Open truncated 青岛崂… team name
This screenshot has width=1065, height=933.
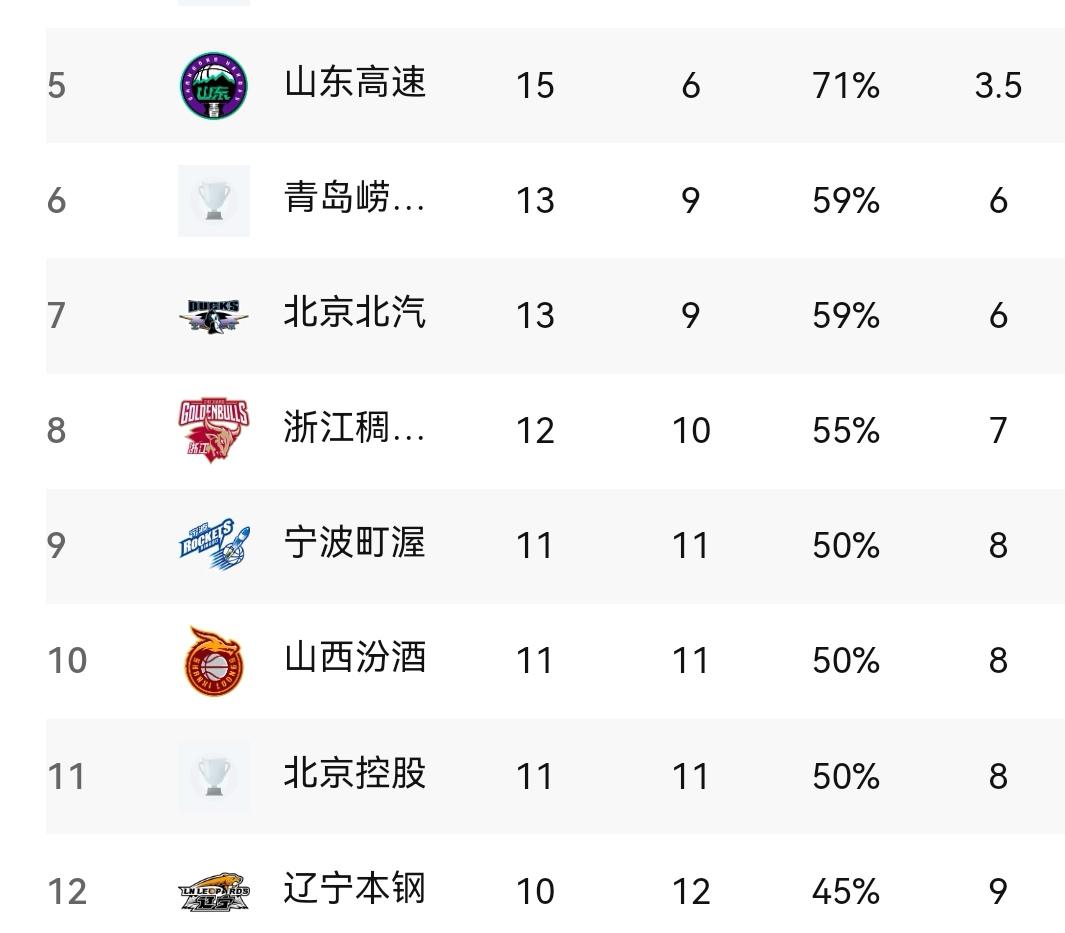tap(355, 198)
